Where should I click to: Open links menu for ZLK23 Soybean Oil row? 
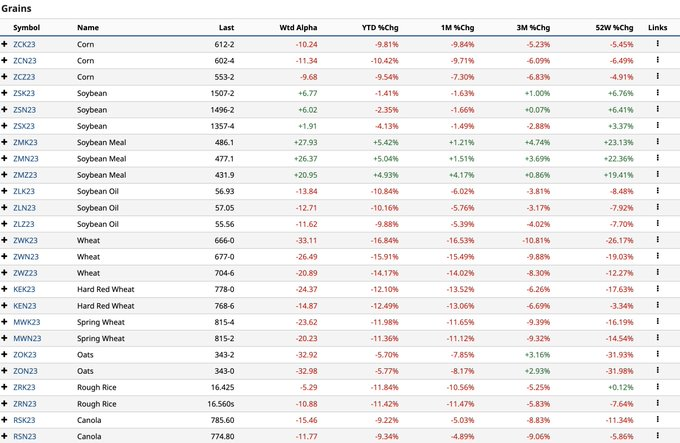[x=657, y=191]
